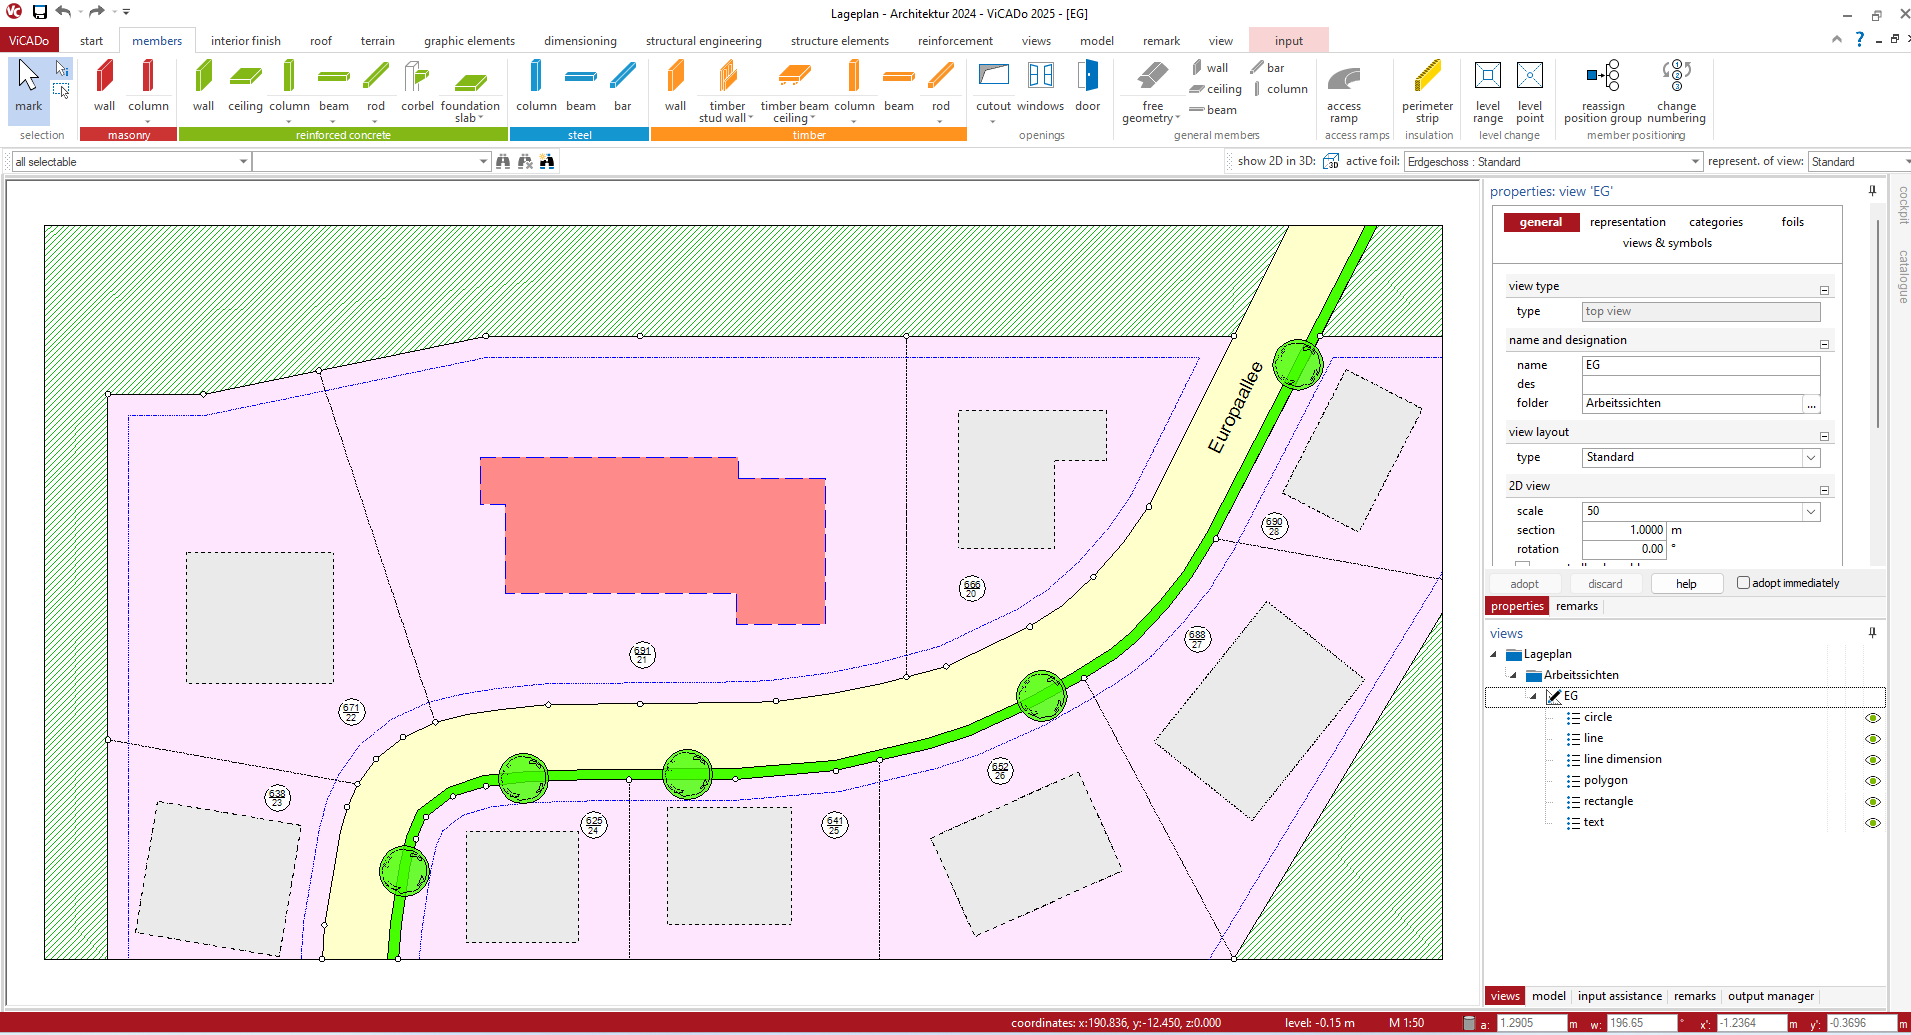Open the representation properties tab
This screenshot has width=1911, height=1035.
tap(1627, 222)
